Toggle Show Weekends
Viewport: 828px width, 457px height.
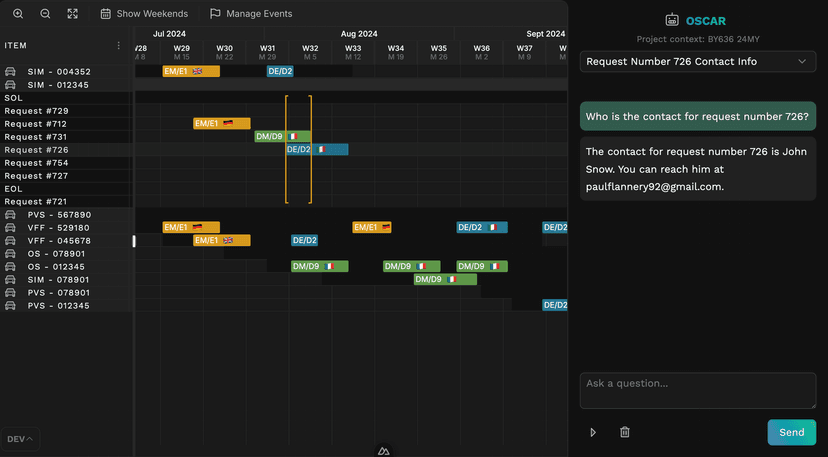144,14
